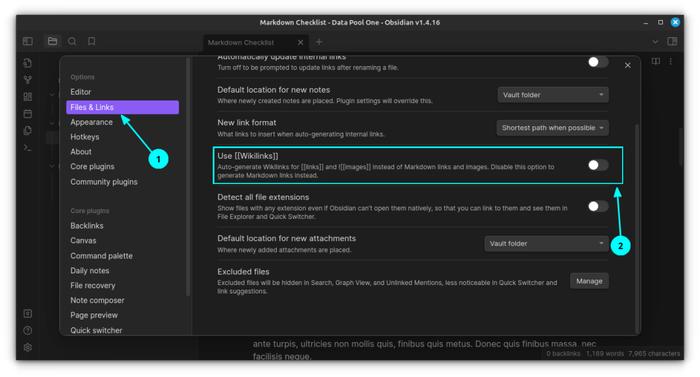Open note's more options dots

671,61
